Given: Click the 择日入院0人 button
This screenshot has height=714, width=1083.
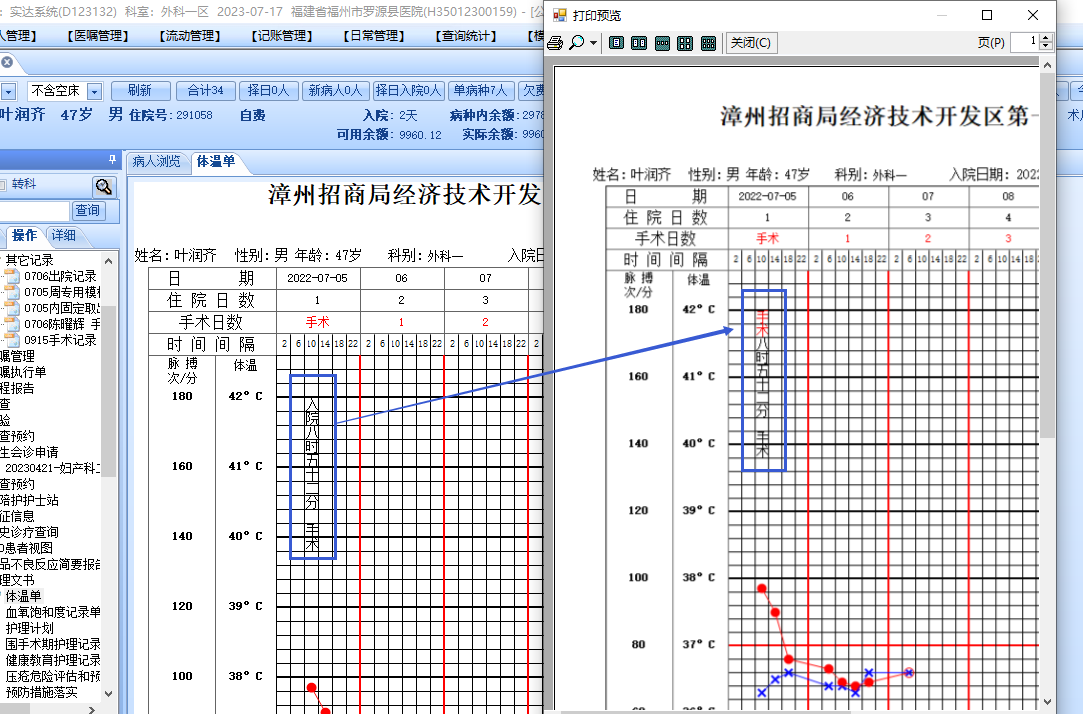Looking at the screenshot, I should tap(408, 90).
